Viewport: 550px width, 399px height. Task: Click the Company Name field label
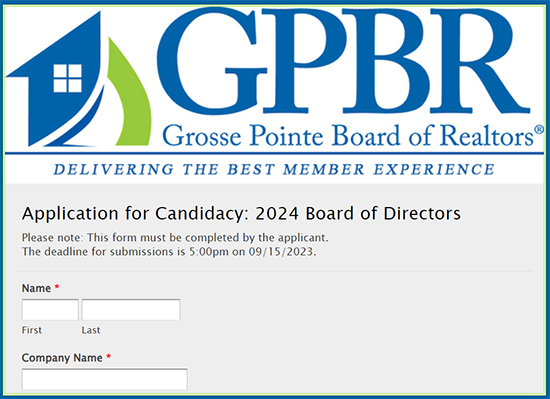(62, 358)
